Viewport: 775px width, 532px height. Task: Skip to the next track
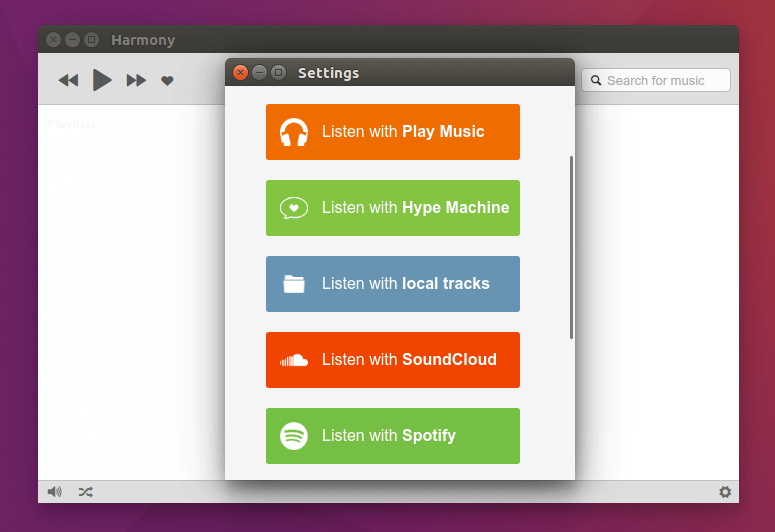pos(136,80)
